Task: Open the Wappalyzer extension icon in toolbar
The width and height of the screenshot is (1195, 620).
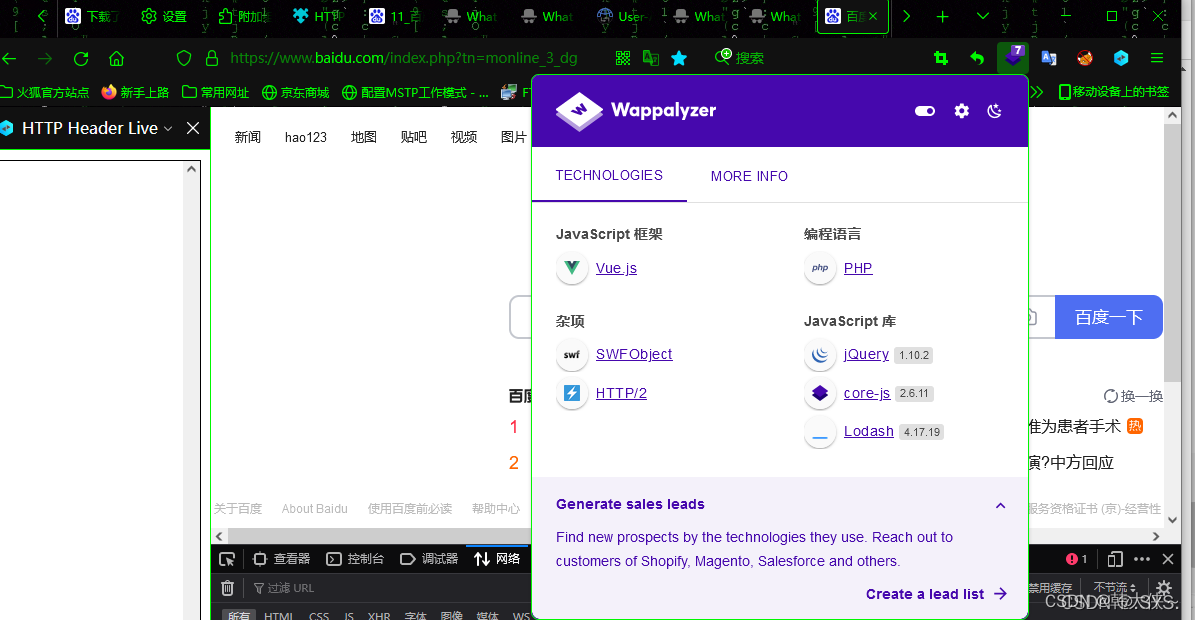Action: (x=1013, y=57)
